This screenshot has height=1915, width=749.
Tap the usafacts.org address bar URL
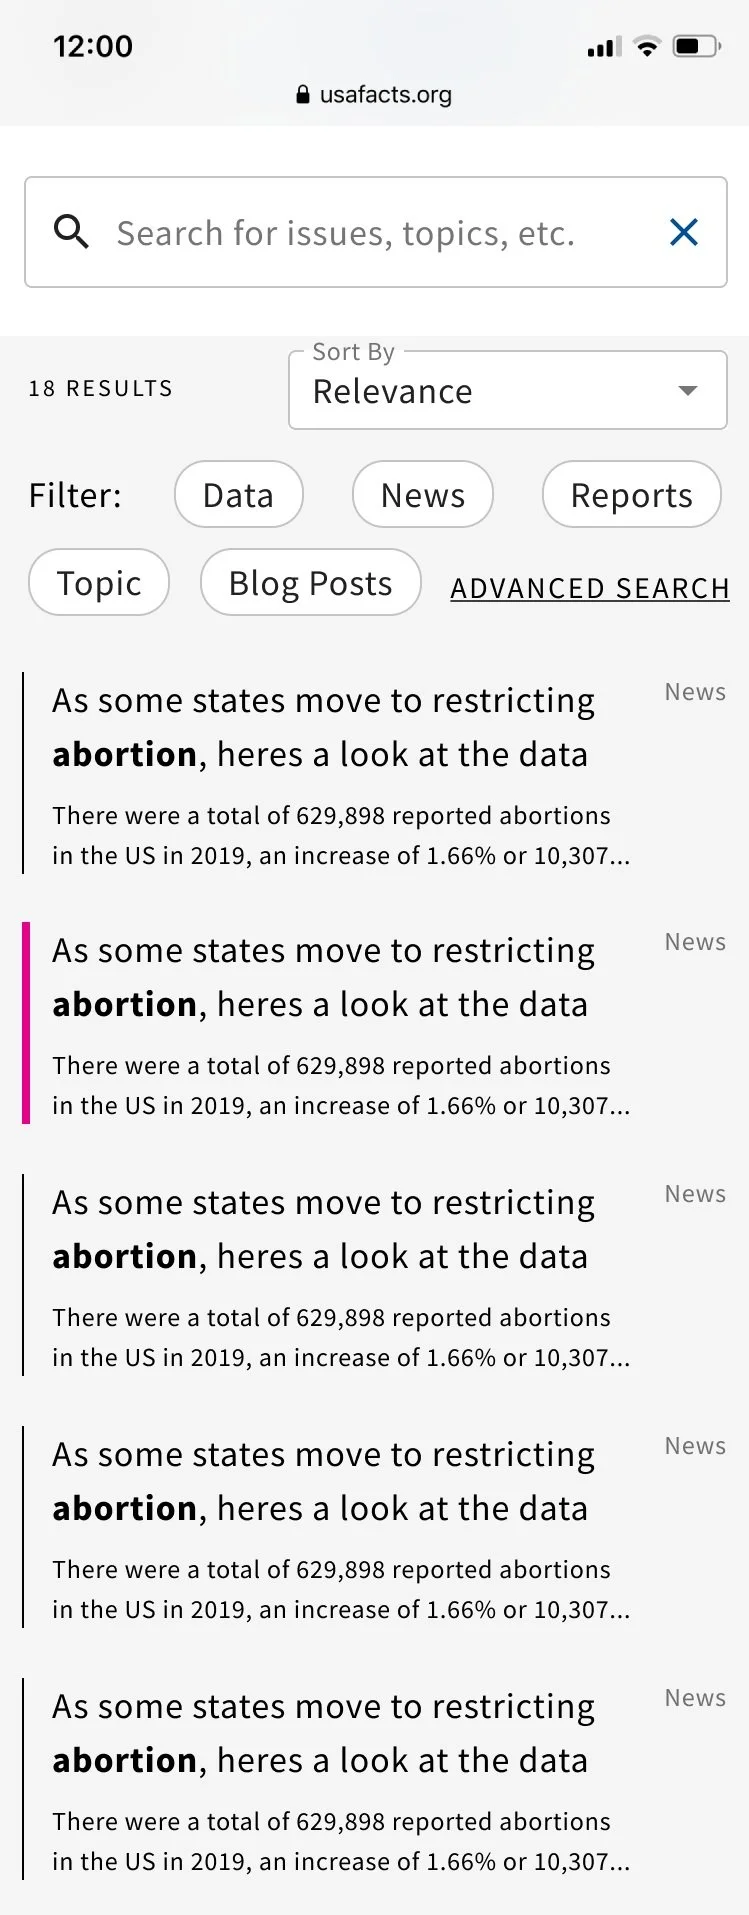pyautogui.click(x=386, y=95)
